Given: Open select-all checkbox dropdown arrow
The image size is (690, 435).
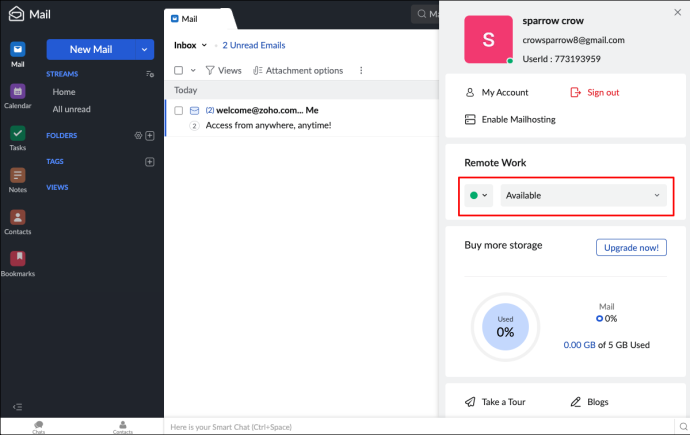Looking at the screenshot, I should click(193, 70).
